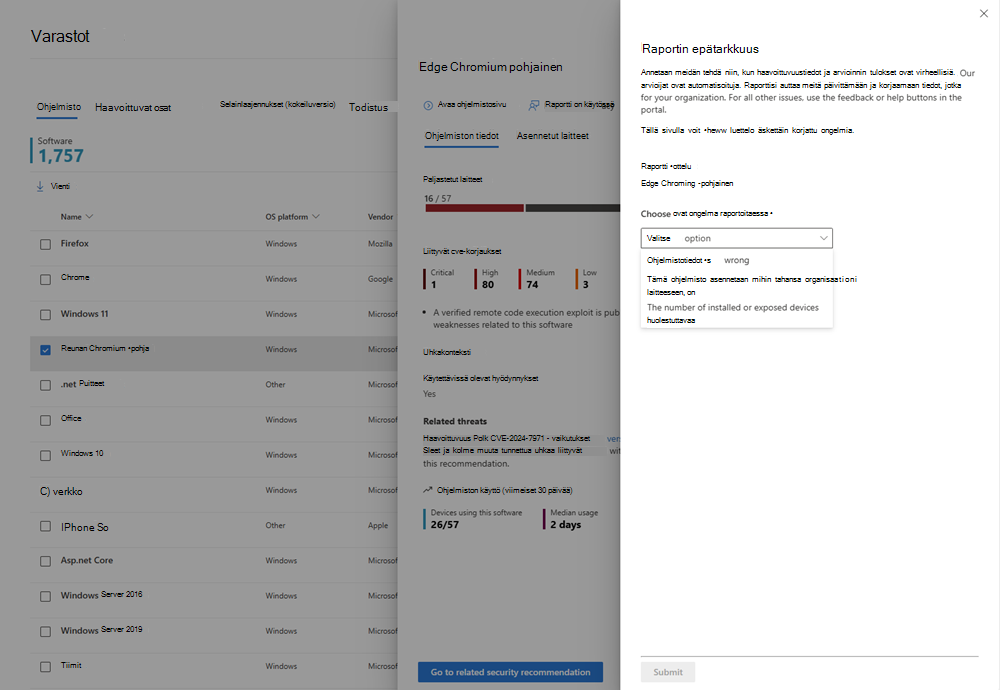Check the IPhone So row checkbox
This screenshot has height=690, width=1000.
pos(45,526)
